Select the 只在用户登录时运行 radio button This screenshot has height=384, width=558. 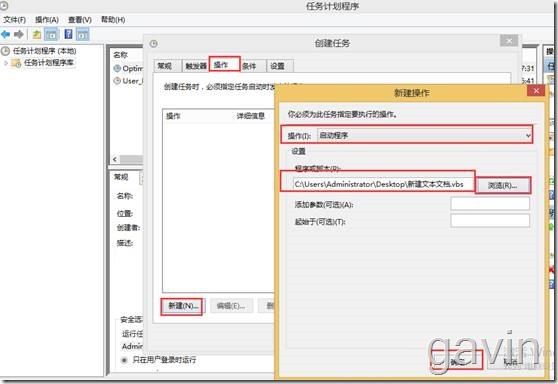point(124,360)
